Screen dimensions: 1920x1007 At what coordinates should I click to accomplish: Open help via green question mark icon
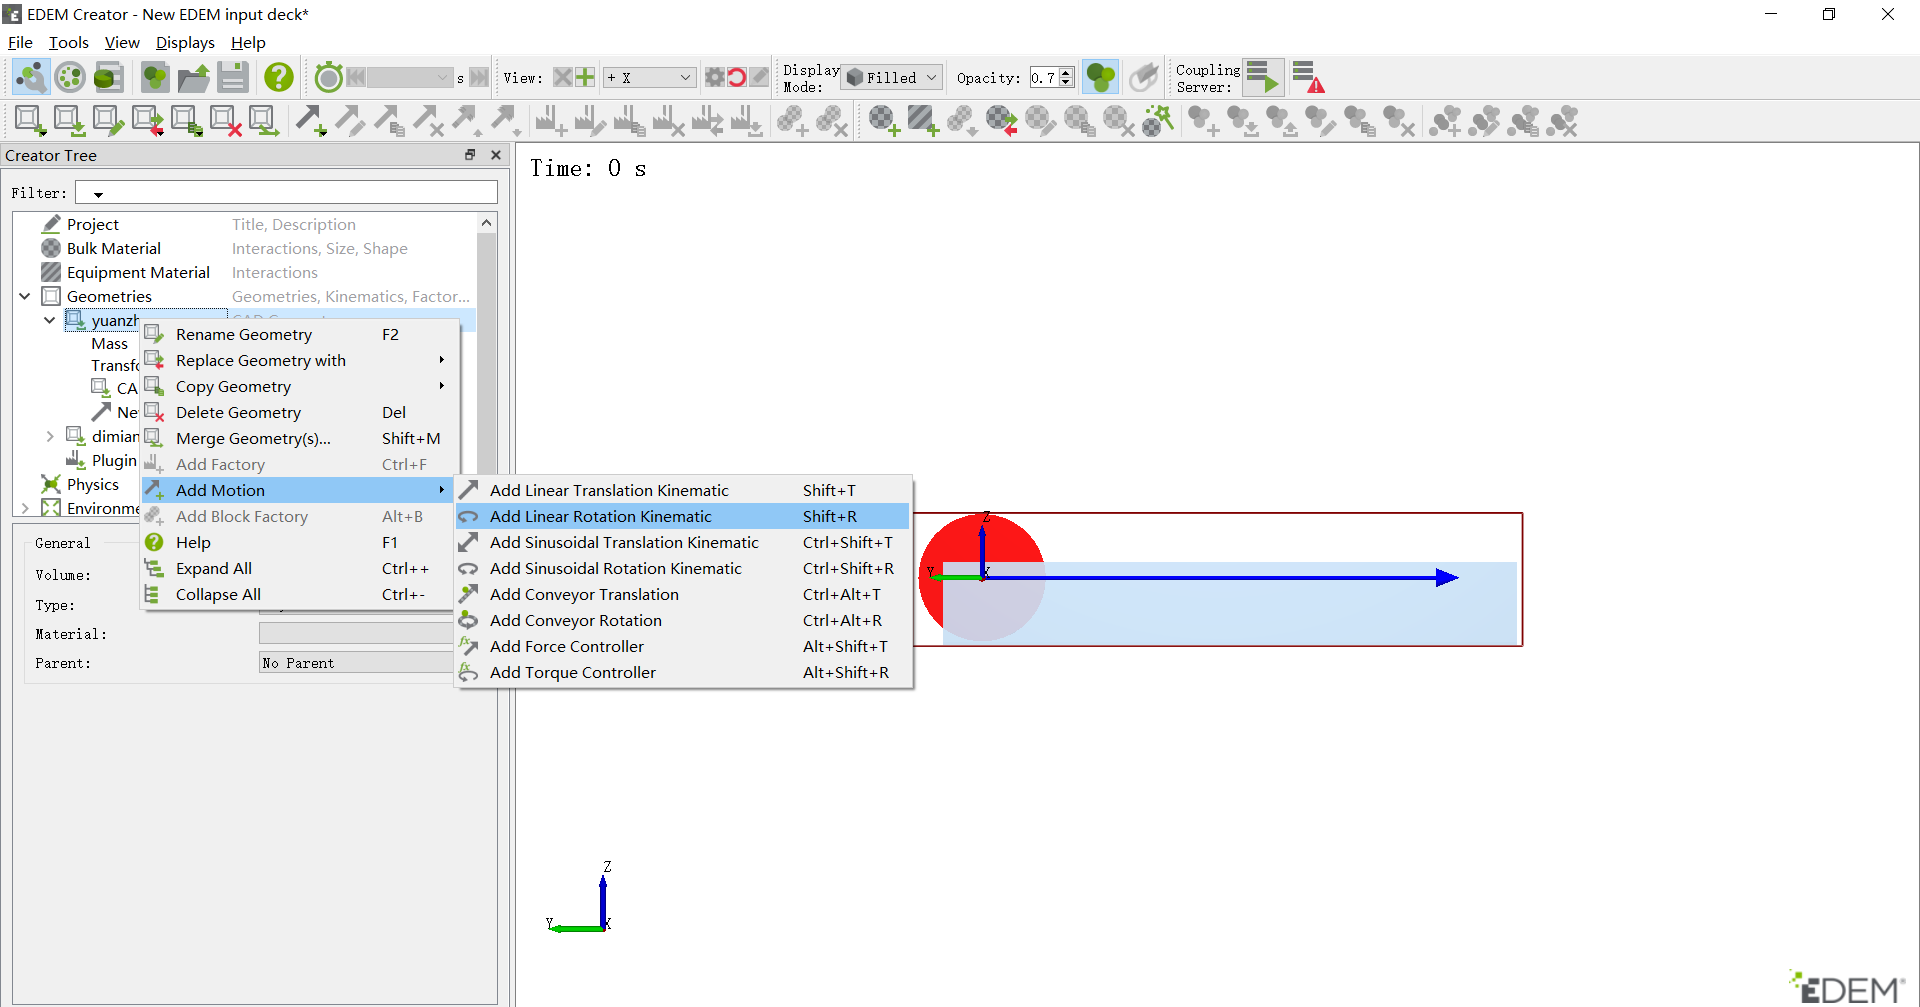[x=279, y=77]
